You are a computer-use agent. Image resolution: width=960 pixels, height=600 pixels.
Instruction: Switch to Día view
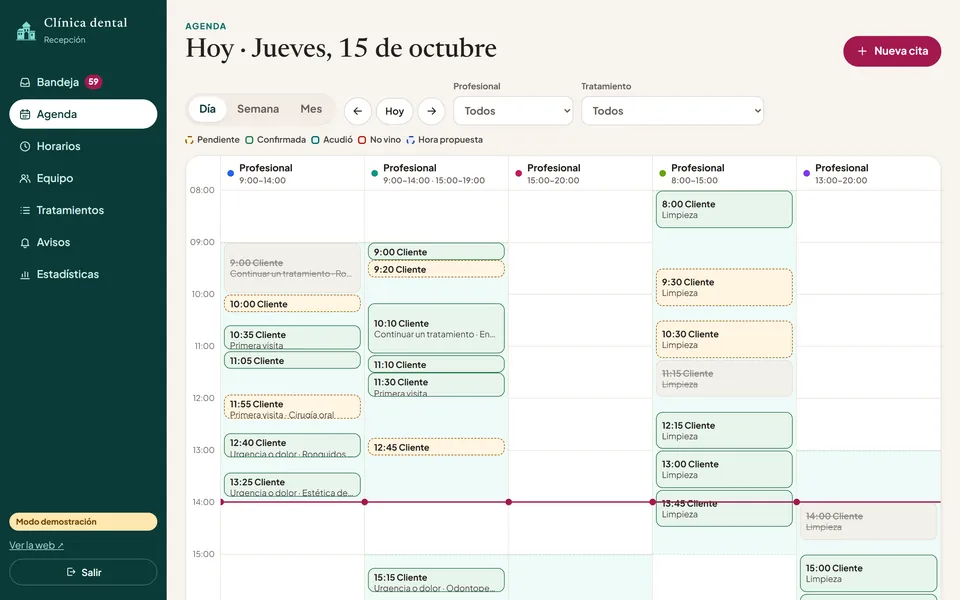(x=207, y=109)
